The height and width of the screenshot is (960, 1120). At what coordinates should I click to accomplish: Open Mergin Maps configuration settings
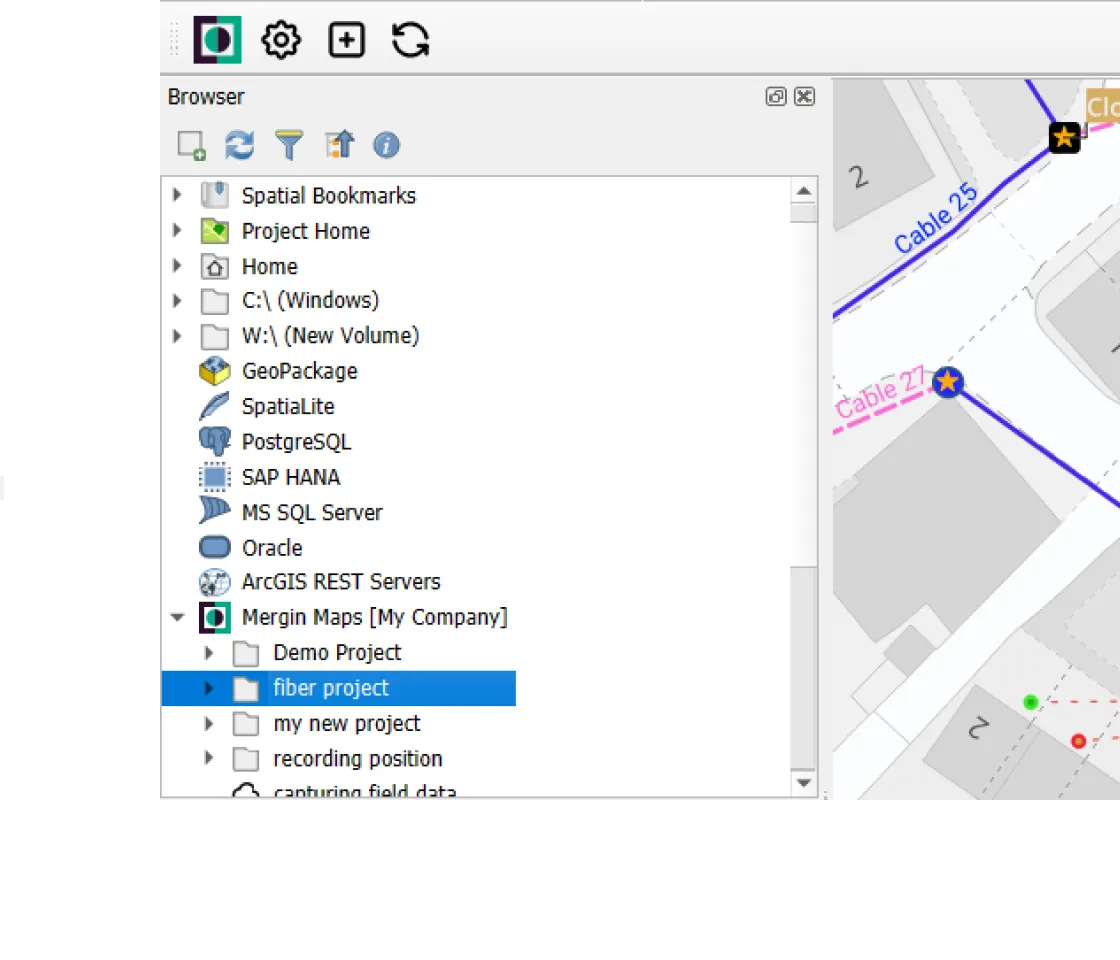[x=281, y=40]
